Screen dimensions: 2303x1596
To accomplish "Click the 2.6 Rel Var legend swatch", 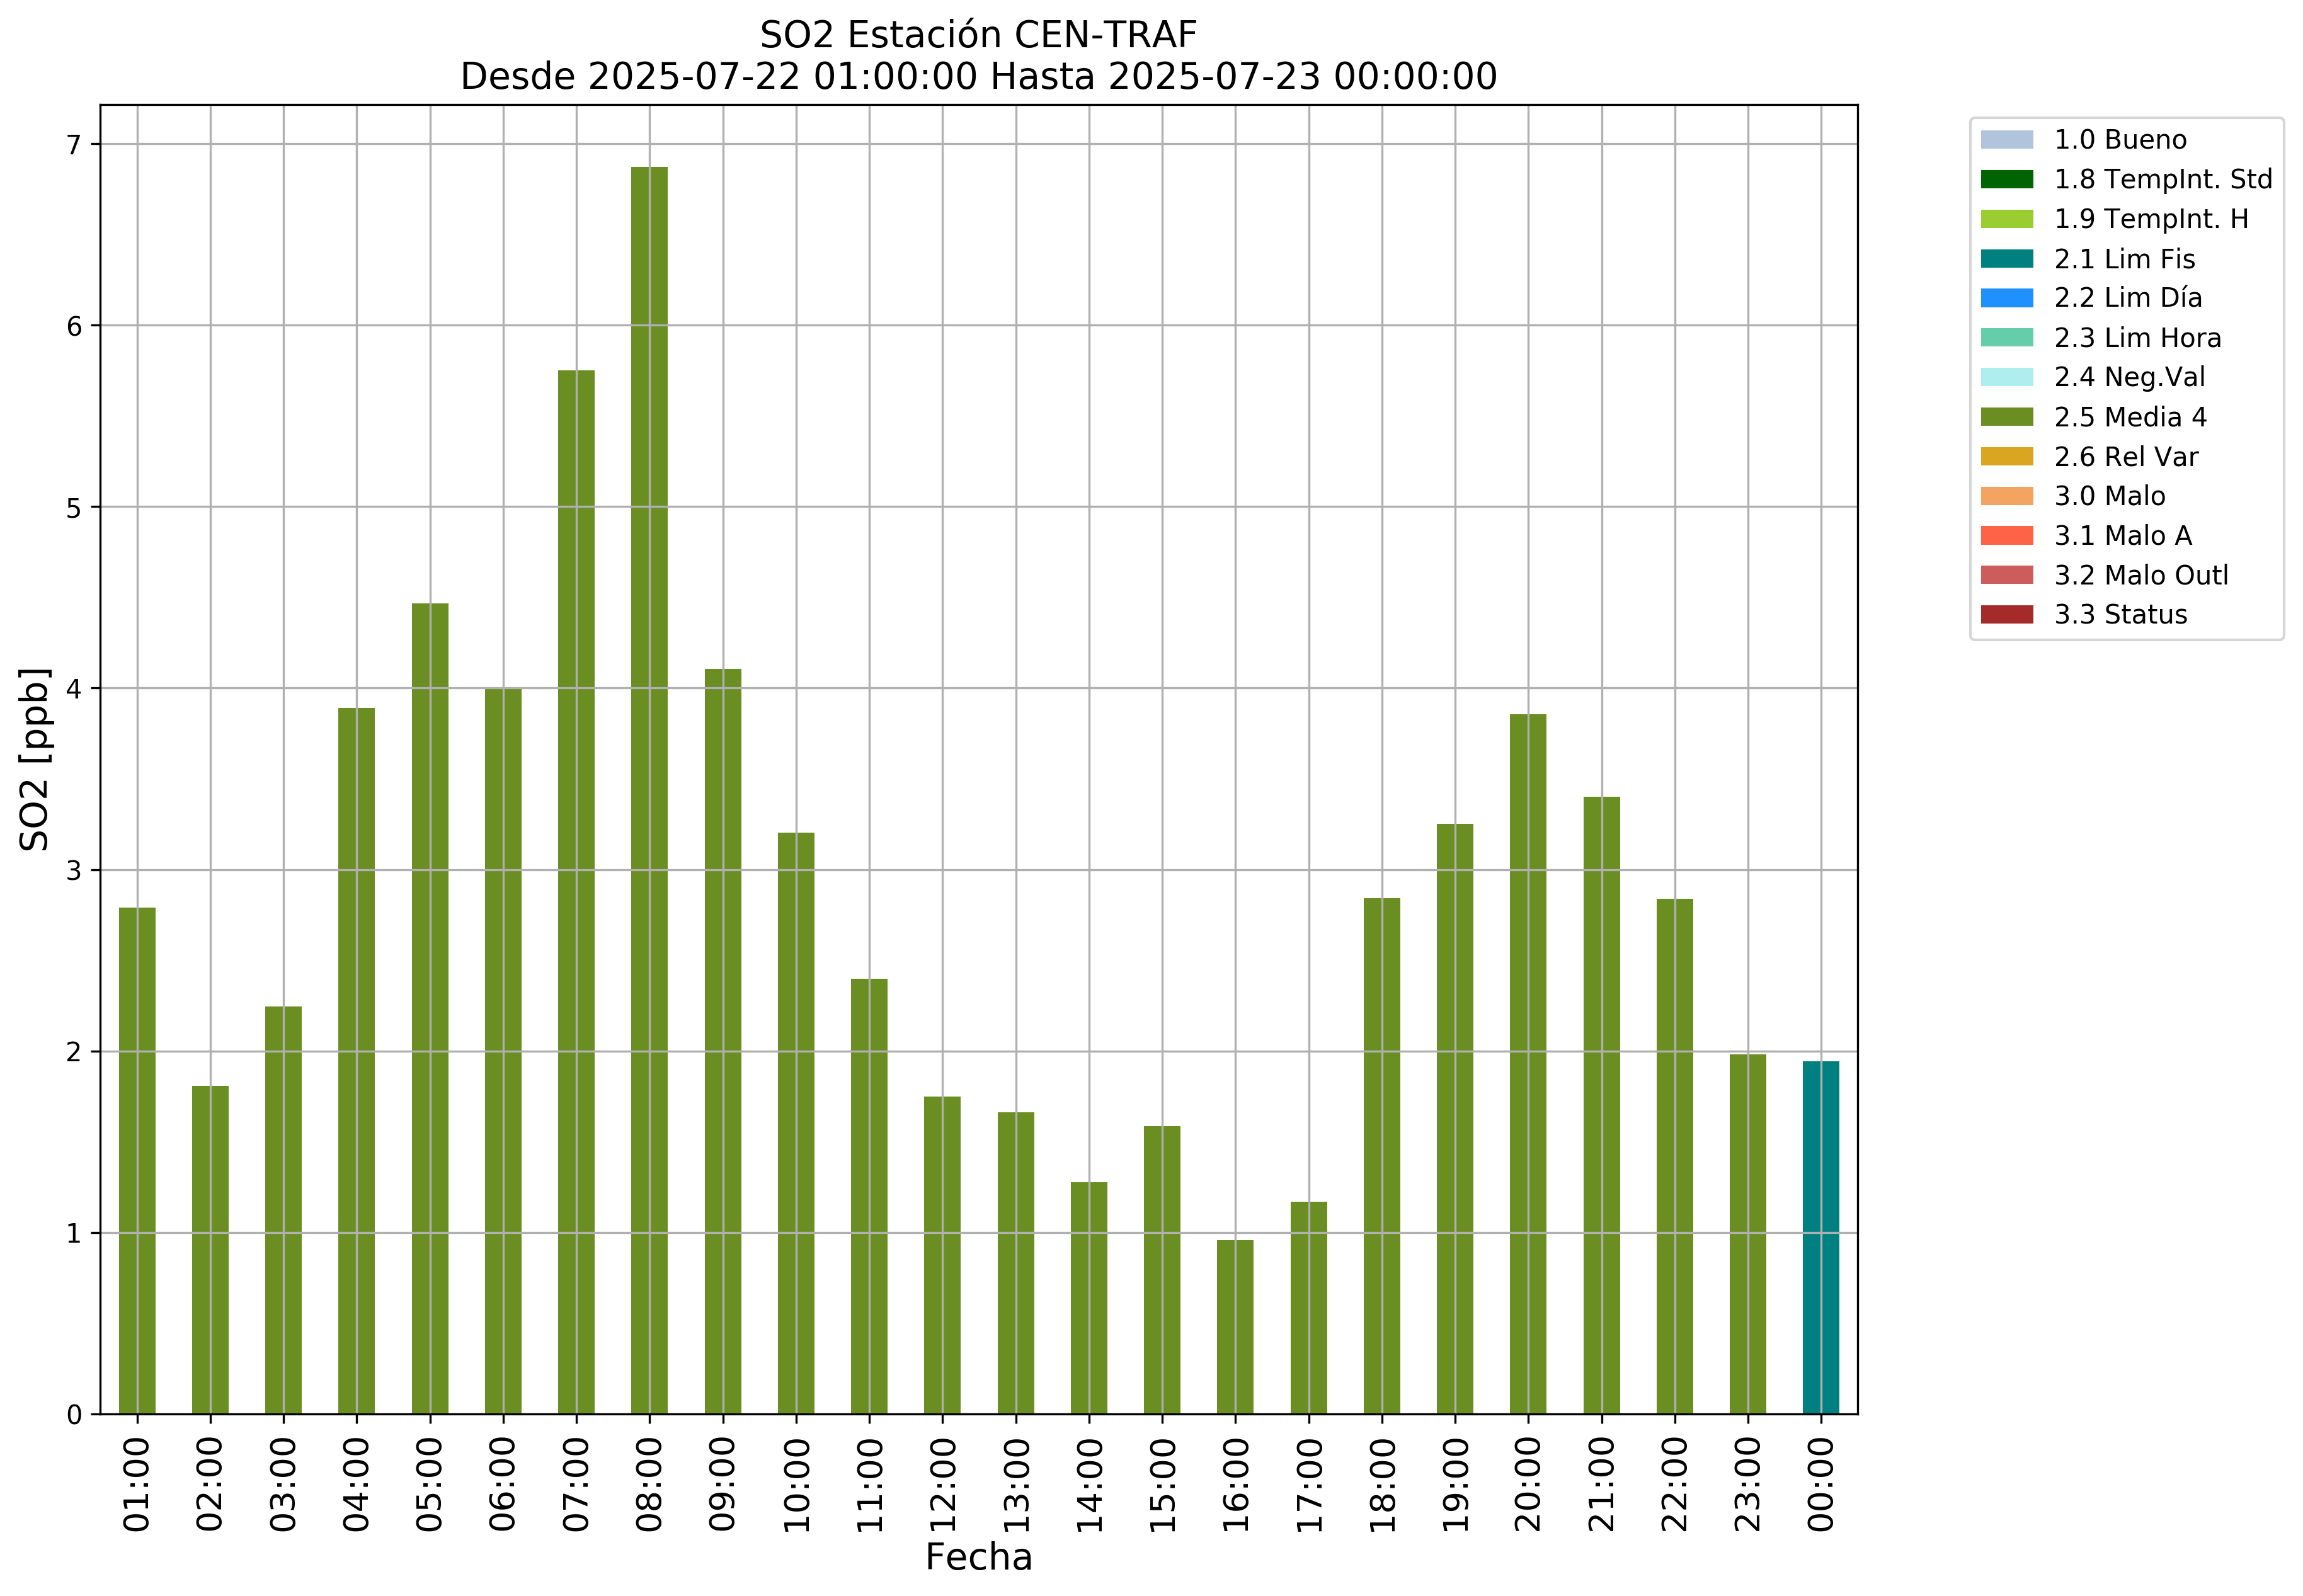I will 2006,456.
